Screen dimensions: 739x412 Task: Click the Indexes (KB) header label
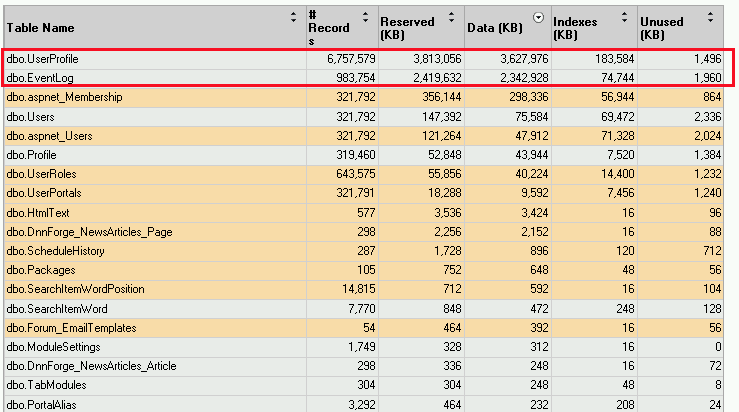(x=575, y=28)
